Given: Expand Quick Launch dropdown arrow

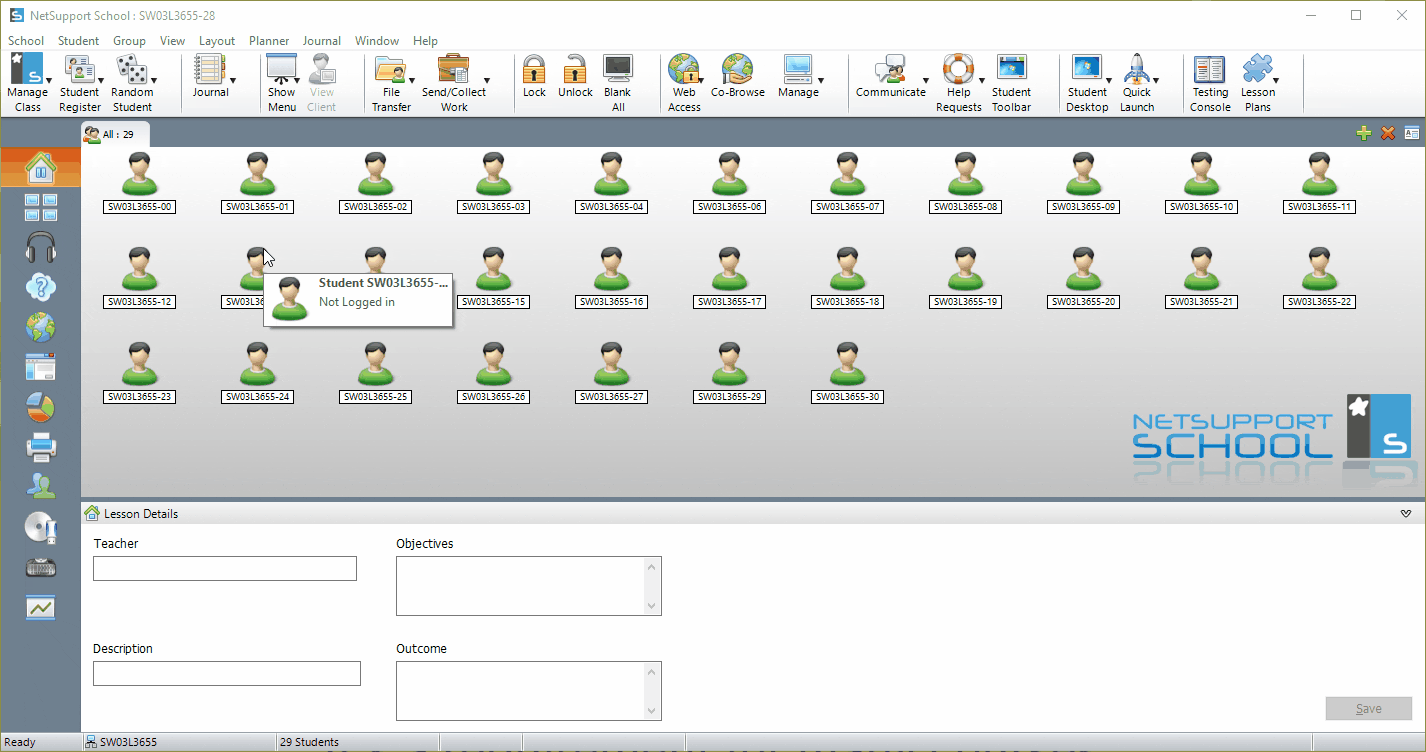Looking at the screenshot, I should tap(1156, 80).
